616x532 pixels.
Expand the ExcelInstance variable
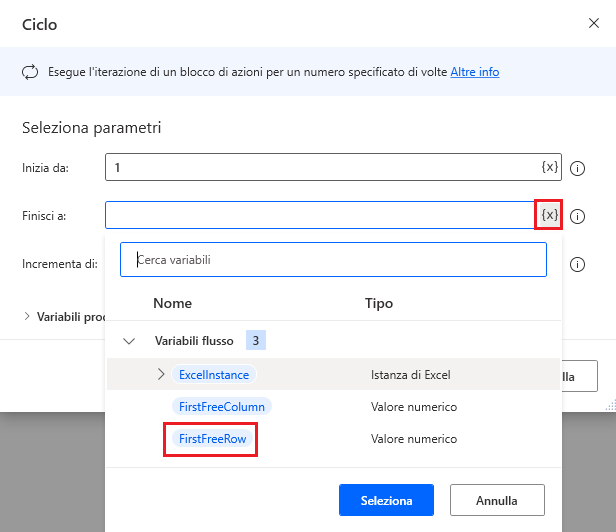click(161, 374)
